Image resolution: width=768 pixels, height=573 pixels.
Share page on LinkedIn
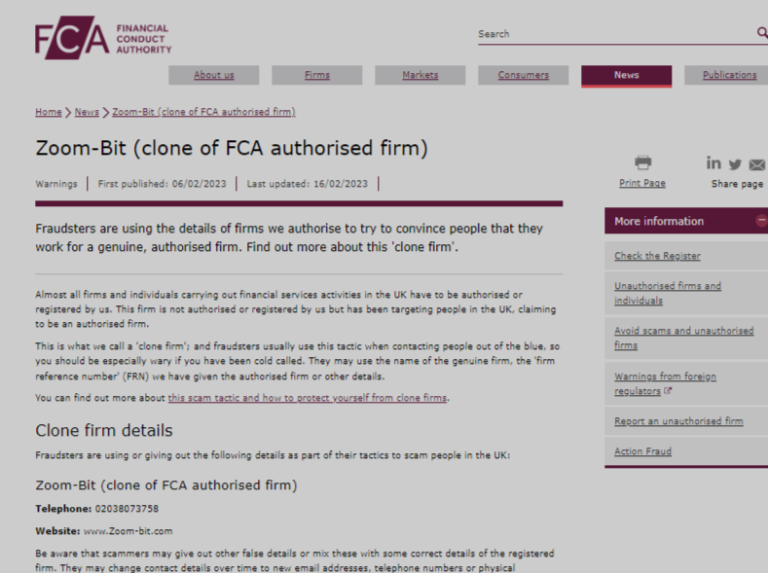pos(713,163)
